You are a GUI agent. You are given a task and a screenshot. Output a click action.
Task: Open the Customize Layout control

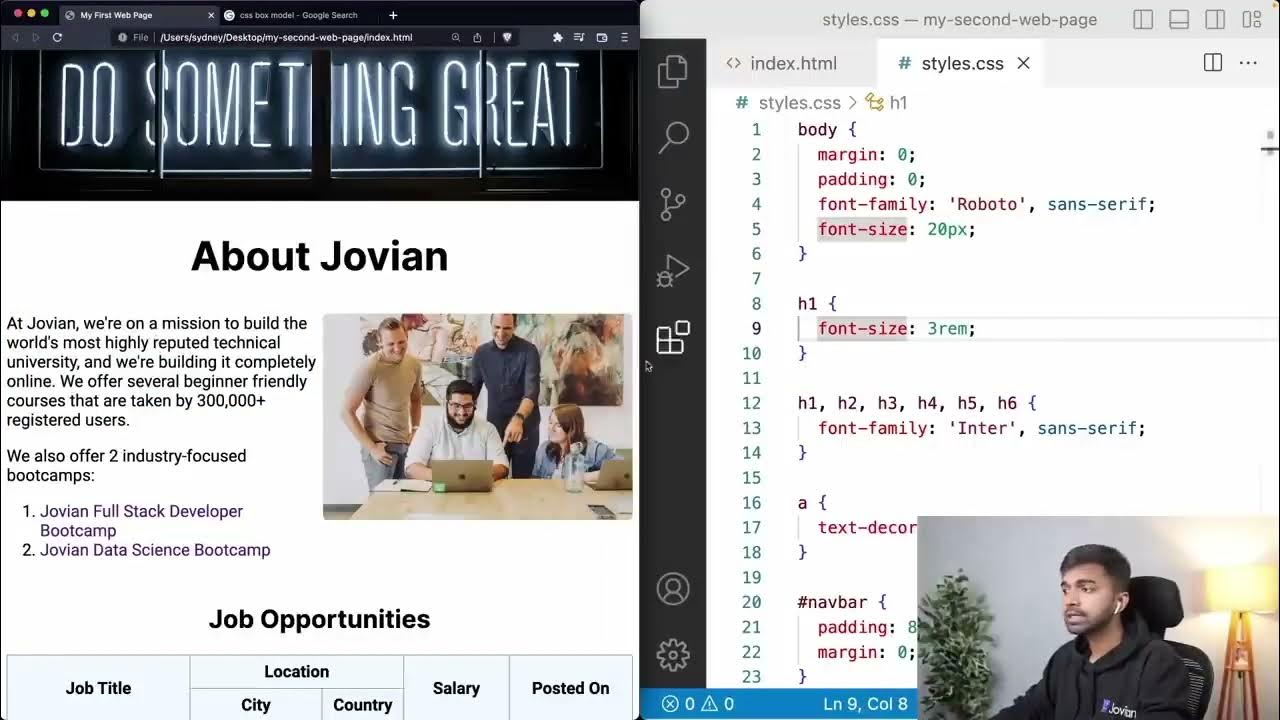coord(1251,20)
